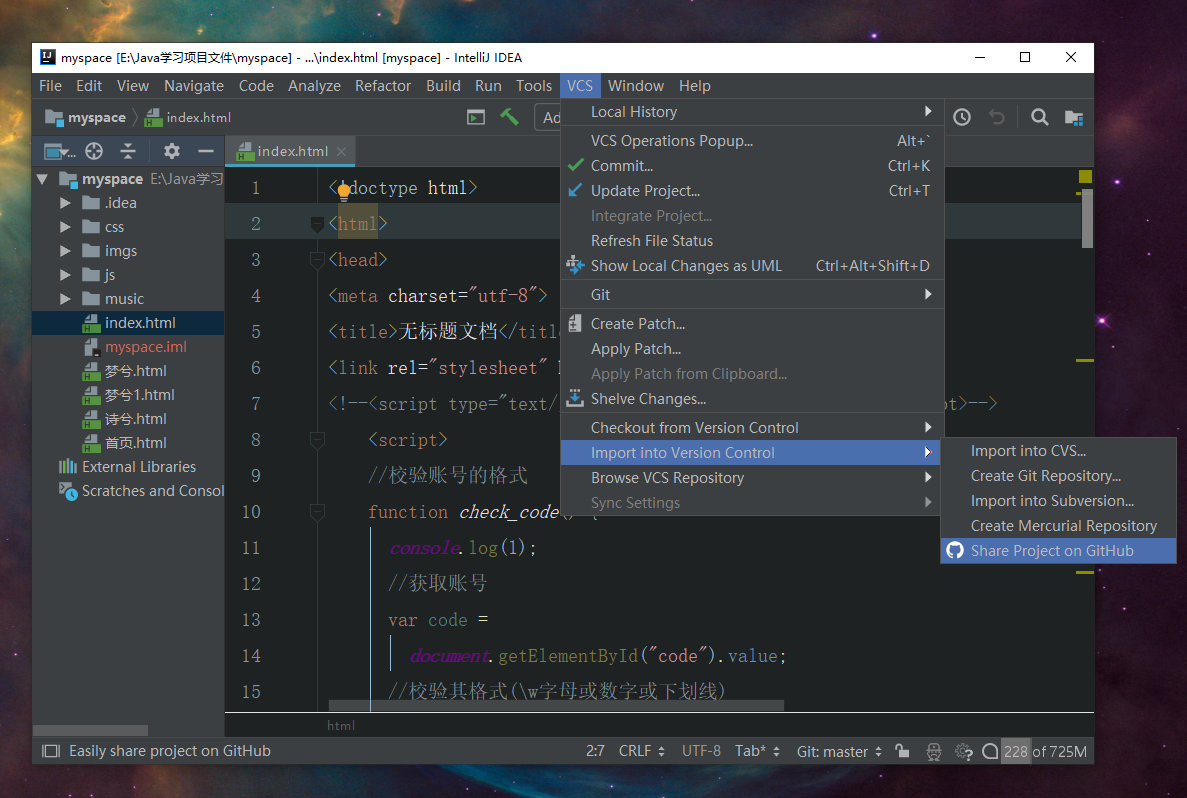Screen dimensions: 1187x798
Task: Expand the imgs folder
Action: tap(65, 251)
